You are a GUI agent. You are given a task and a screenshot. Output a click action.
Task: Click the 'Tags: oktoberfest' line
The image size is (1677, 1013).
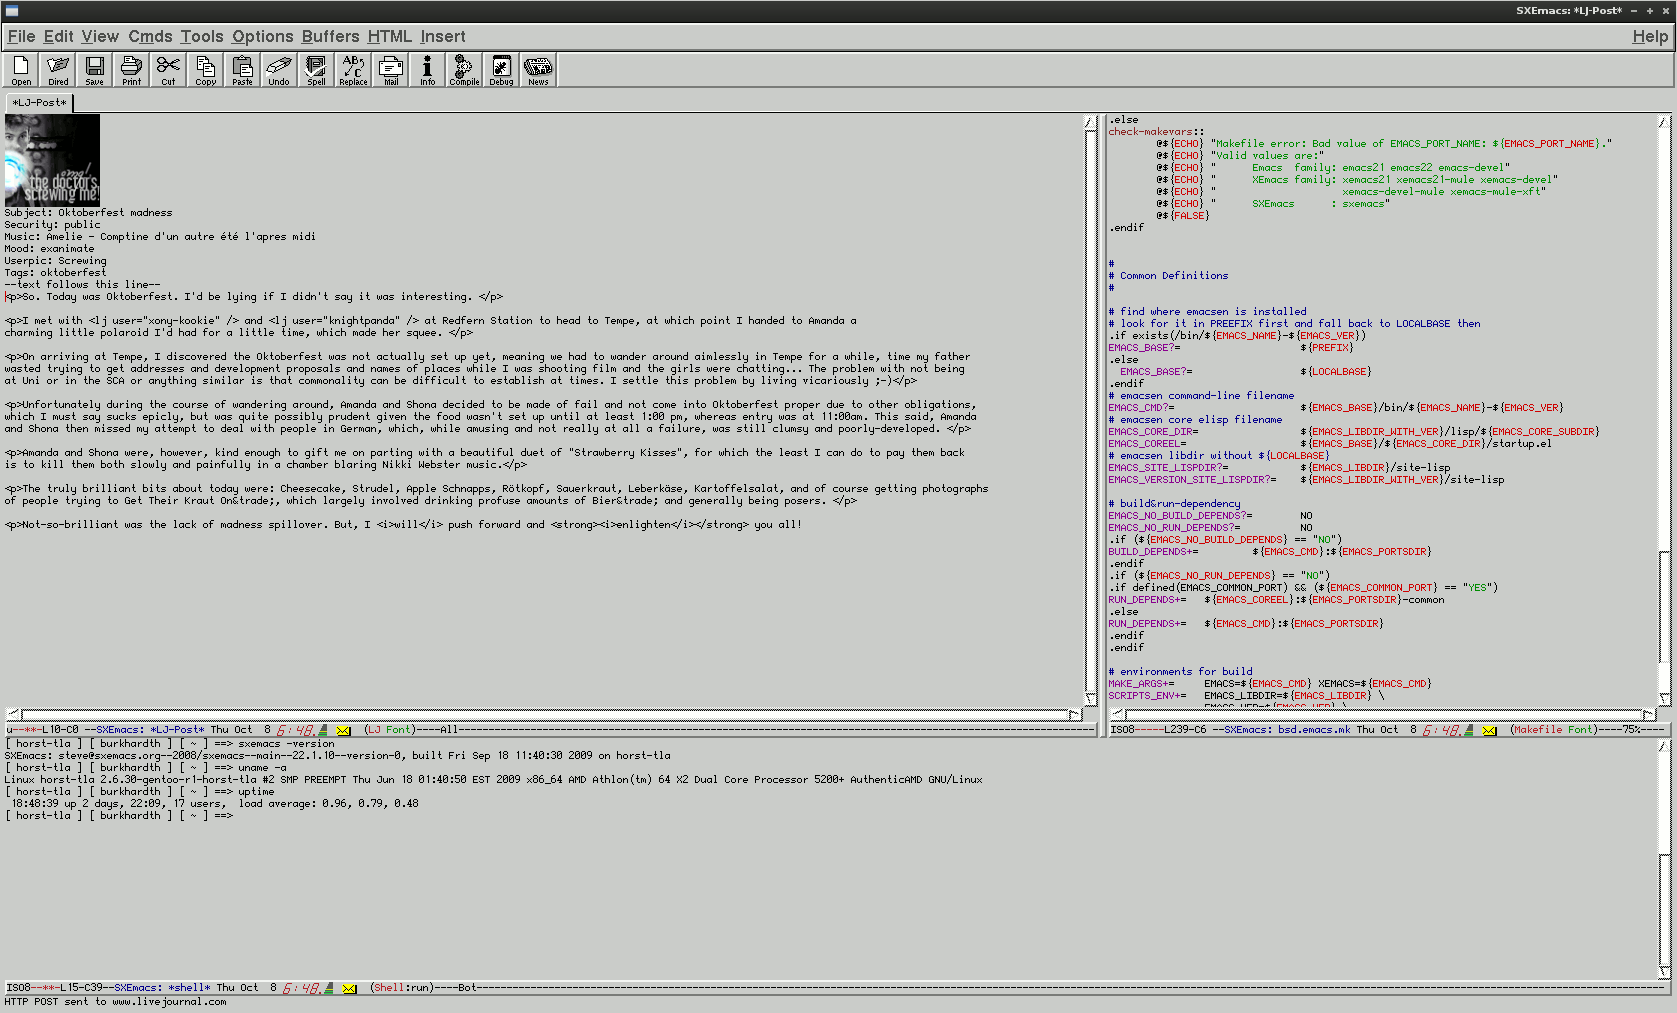coord(55,272)
